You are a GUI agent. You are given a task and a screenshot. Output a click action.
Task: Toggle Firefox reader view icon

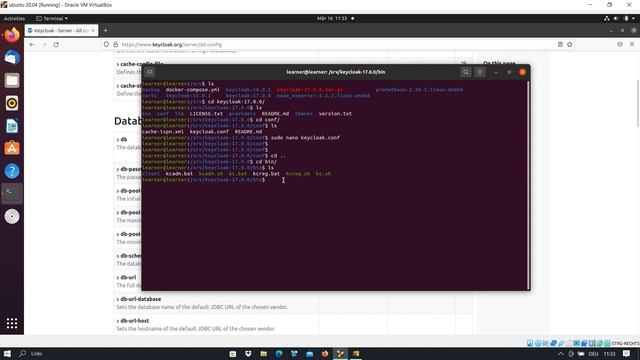coord(560,44)
